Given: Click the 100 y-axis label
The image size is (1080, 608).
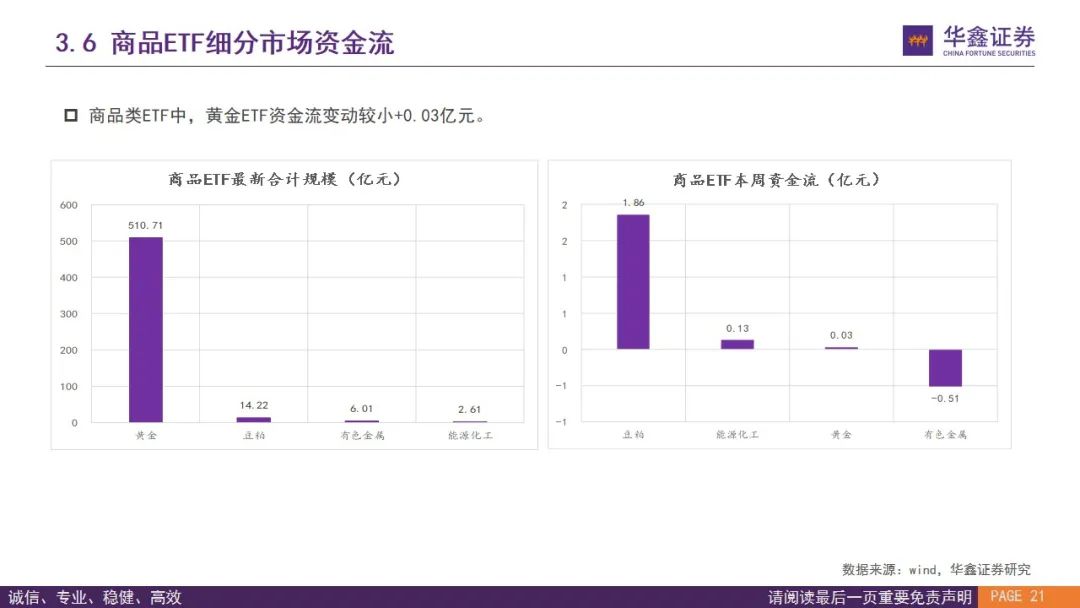Looking at the screenshot, I should click(x=69, y=387).
